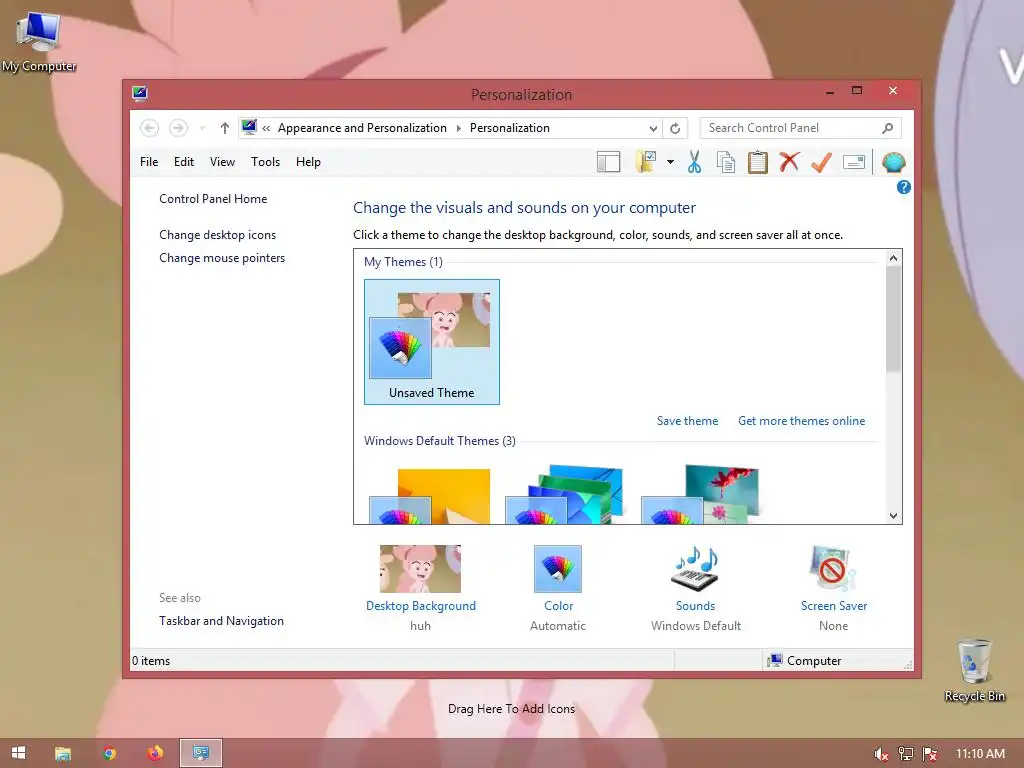
Task: Open the Sounds settings icon
Action: [x=696, y=569]
